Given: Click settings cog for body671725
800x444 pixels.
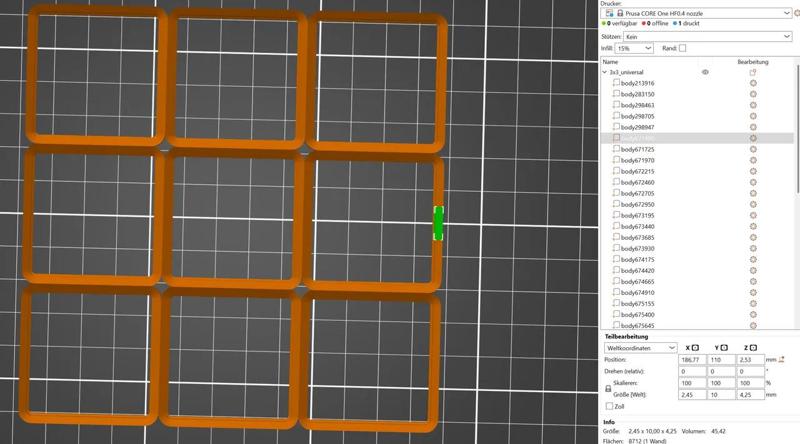Looking at the screenshot, I should [753, 150].
